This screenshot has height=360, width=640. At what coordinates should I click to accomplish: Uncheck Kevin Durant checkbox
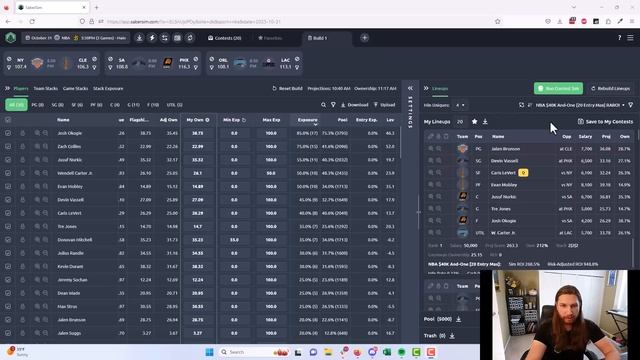[8, 266]
